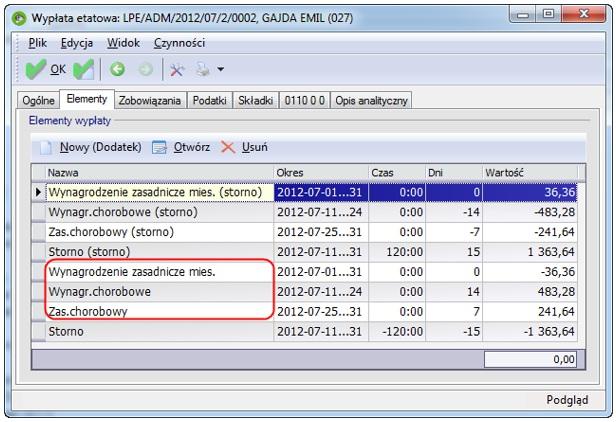
Task: Click the red X delete icon
Action: coord(228,147)
